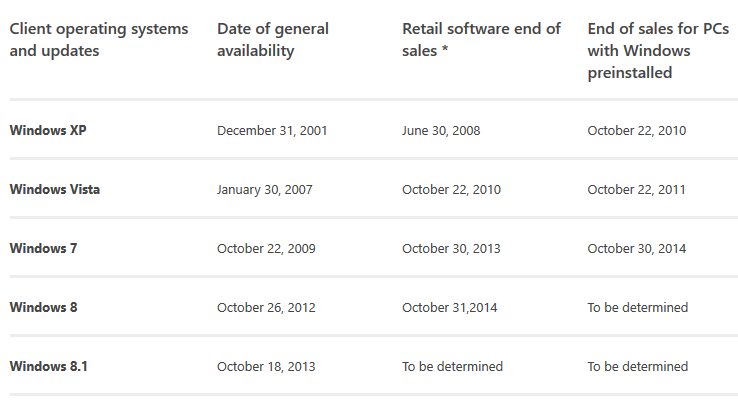Click October 18, 2013 availability date

[x=266, y=366]
